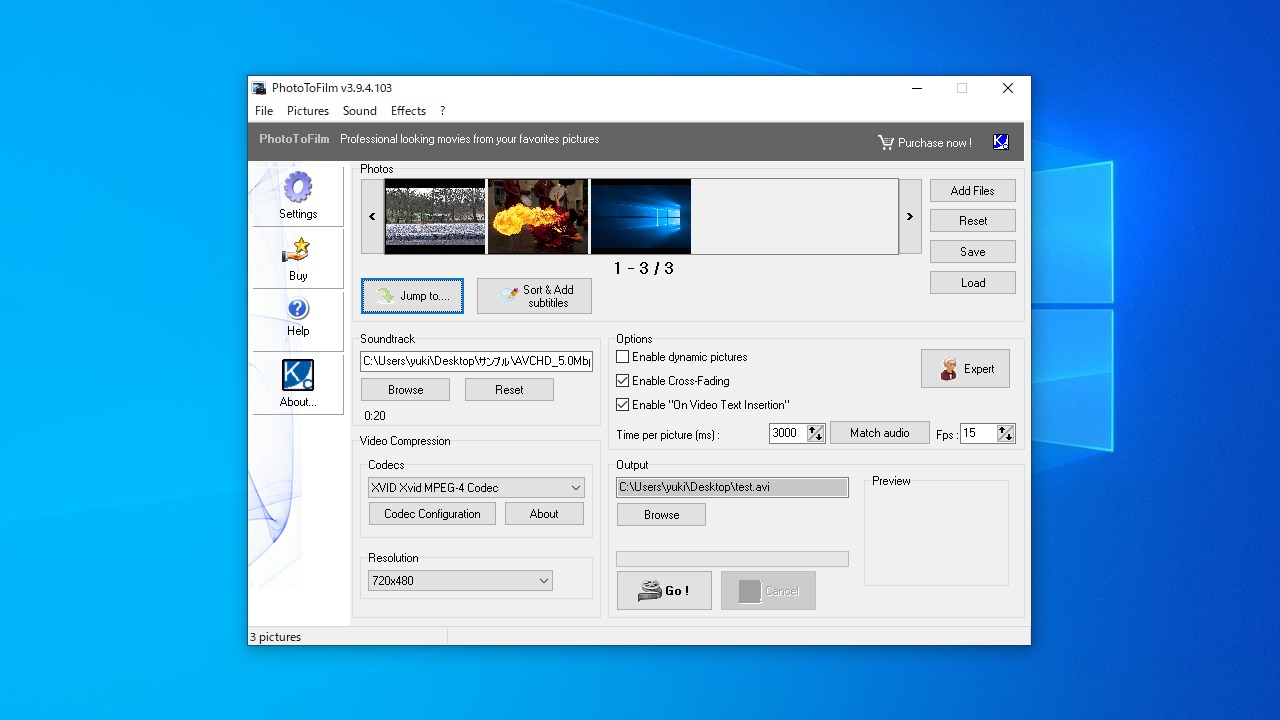This screenshot has height=720, width=1280.
Task: Click the Soundtrack path field
Action: (x=477, y=362)
